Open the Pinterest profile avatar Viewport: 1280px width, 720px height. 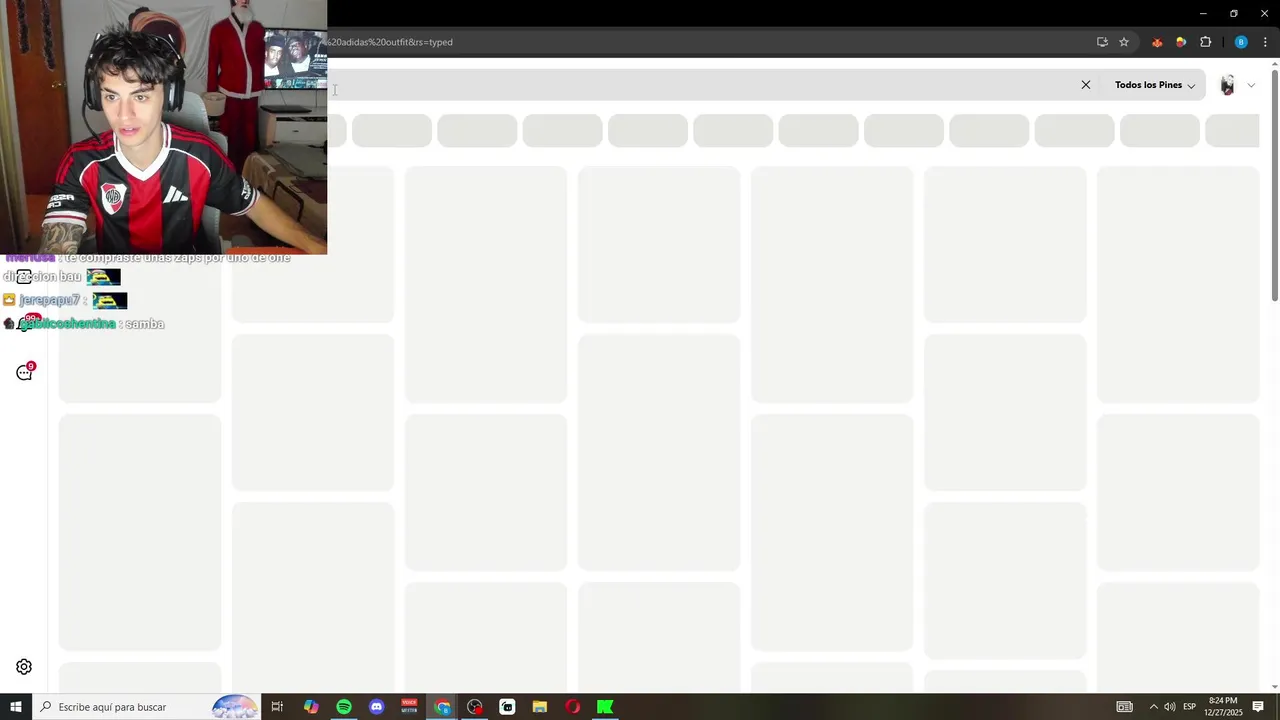click(1227, 85)
